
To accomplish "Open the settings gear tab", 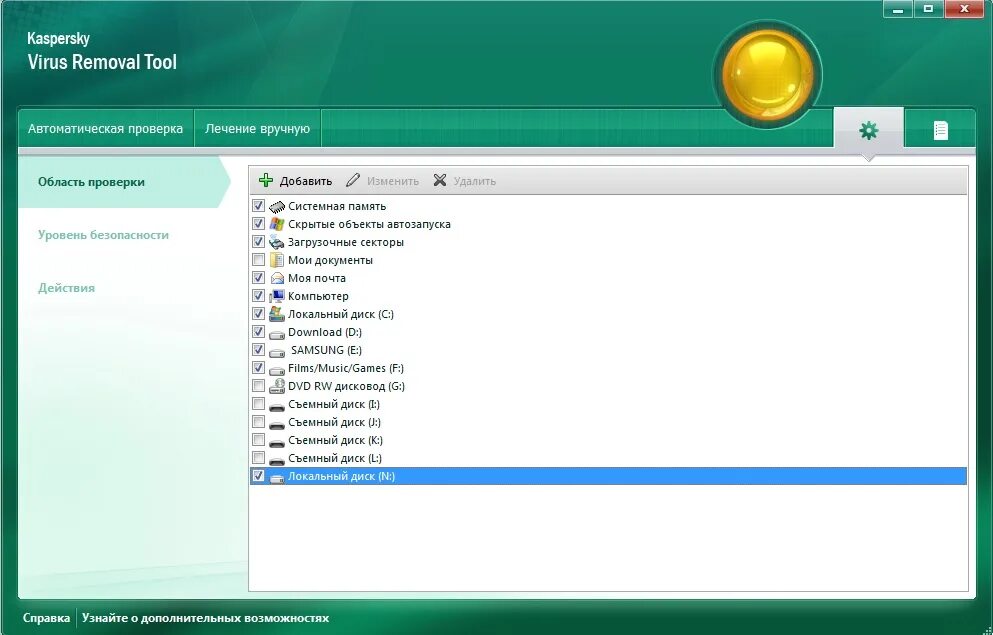I will click(868, 130).
